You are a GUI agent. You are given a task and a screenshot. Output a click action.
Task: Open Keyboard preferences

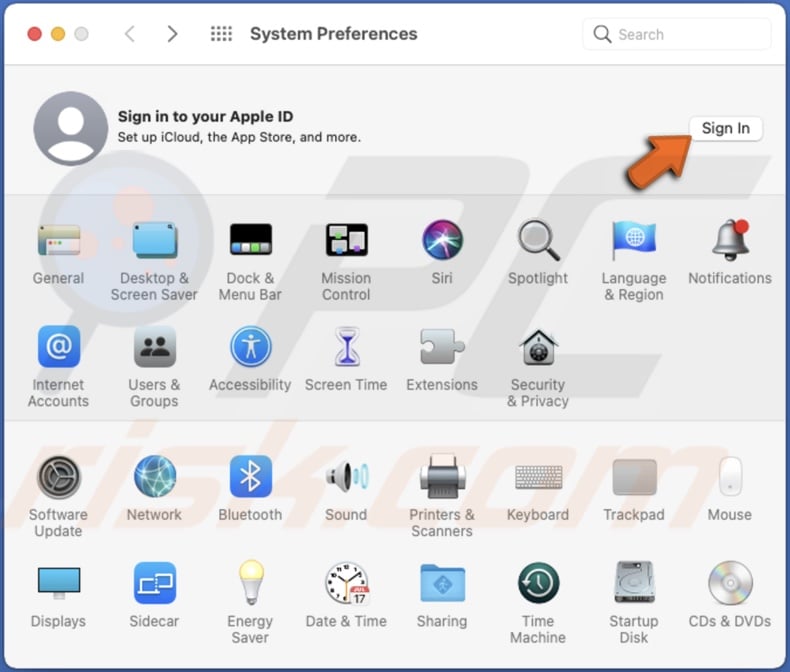click(x=538, y=477)
